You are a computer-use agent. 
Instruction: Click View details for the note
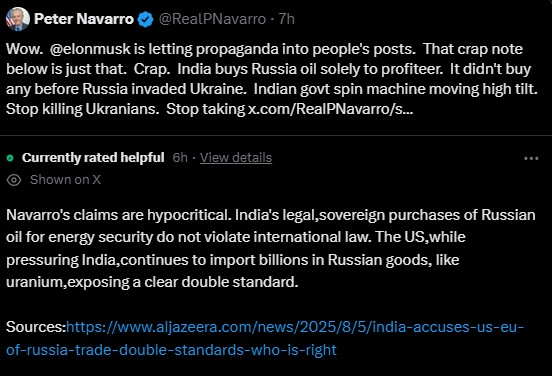[x=236, y=158]
